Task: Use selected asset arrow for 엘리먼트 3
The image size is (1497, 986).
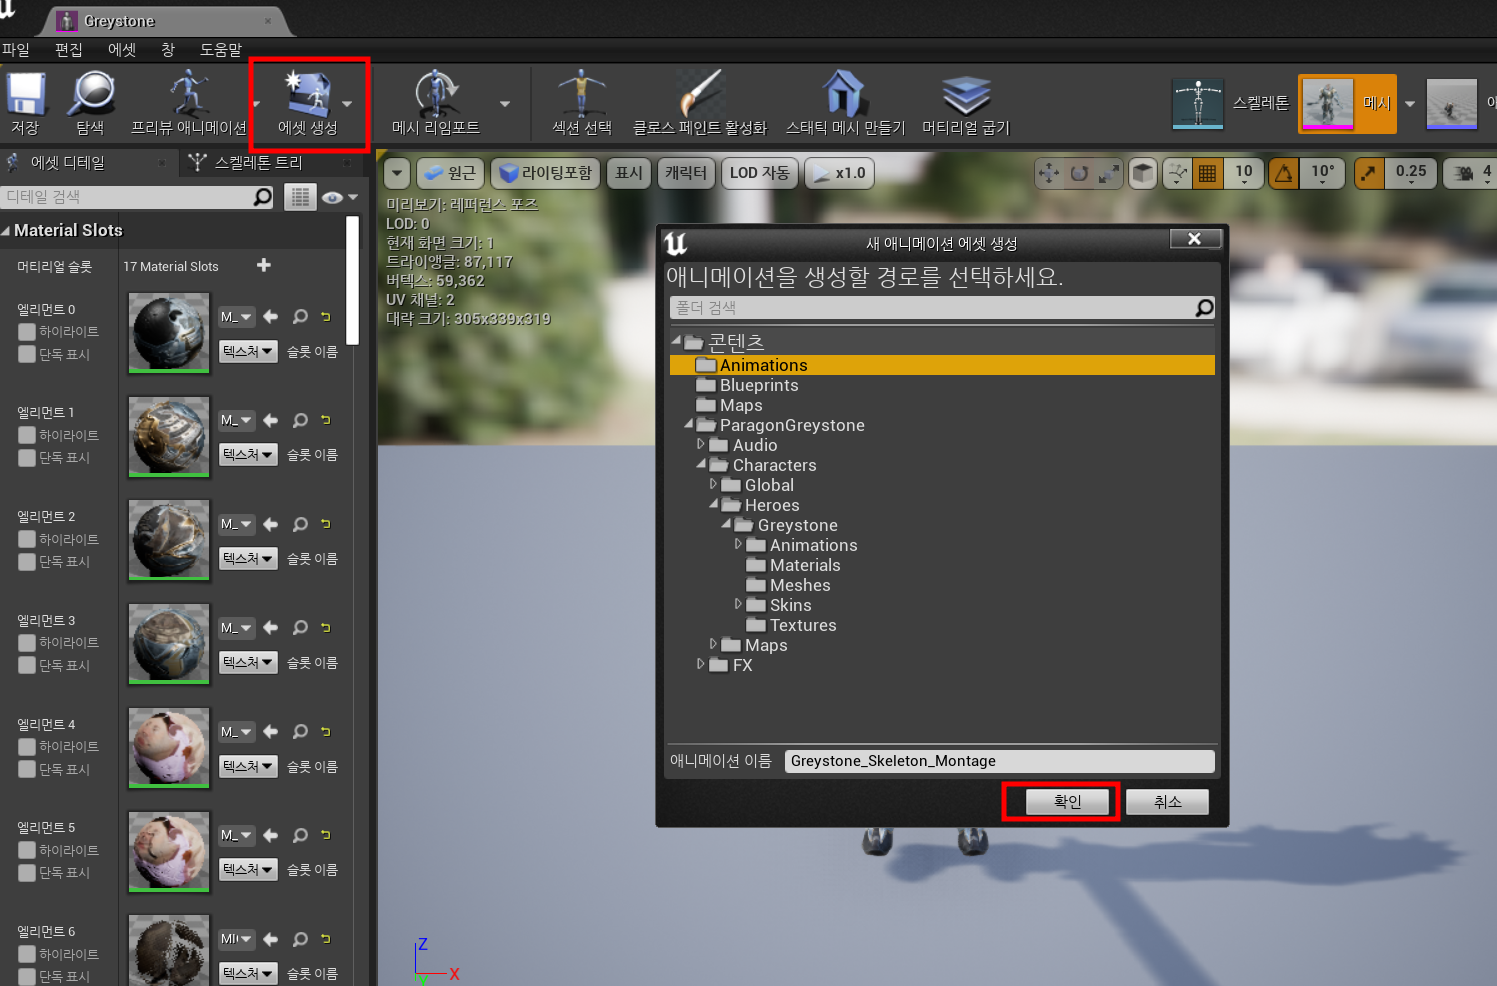Action: click(x=270, y=628)
